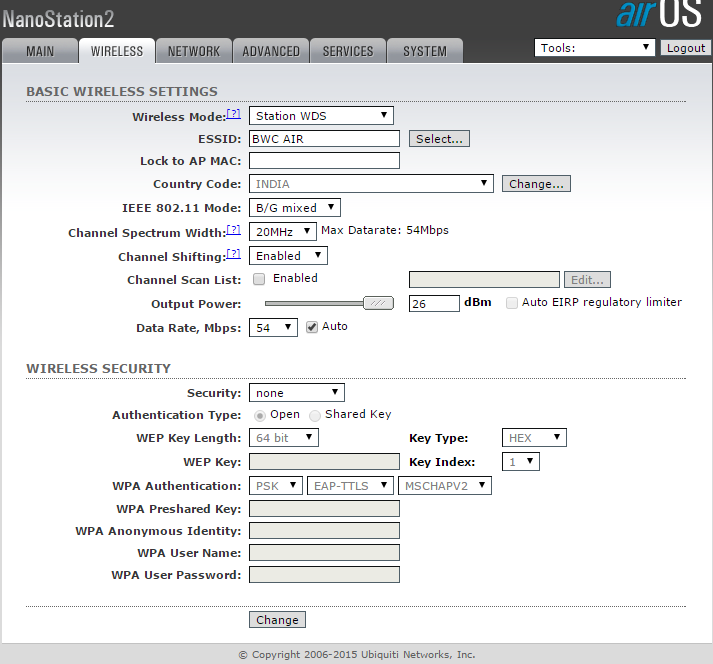The width and height of the screenshot is (713, 664).
Task: Click the NanoStation2 title text
Action: tap(58, 19)
